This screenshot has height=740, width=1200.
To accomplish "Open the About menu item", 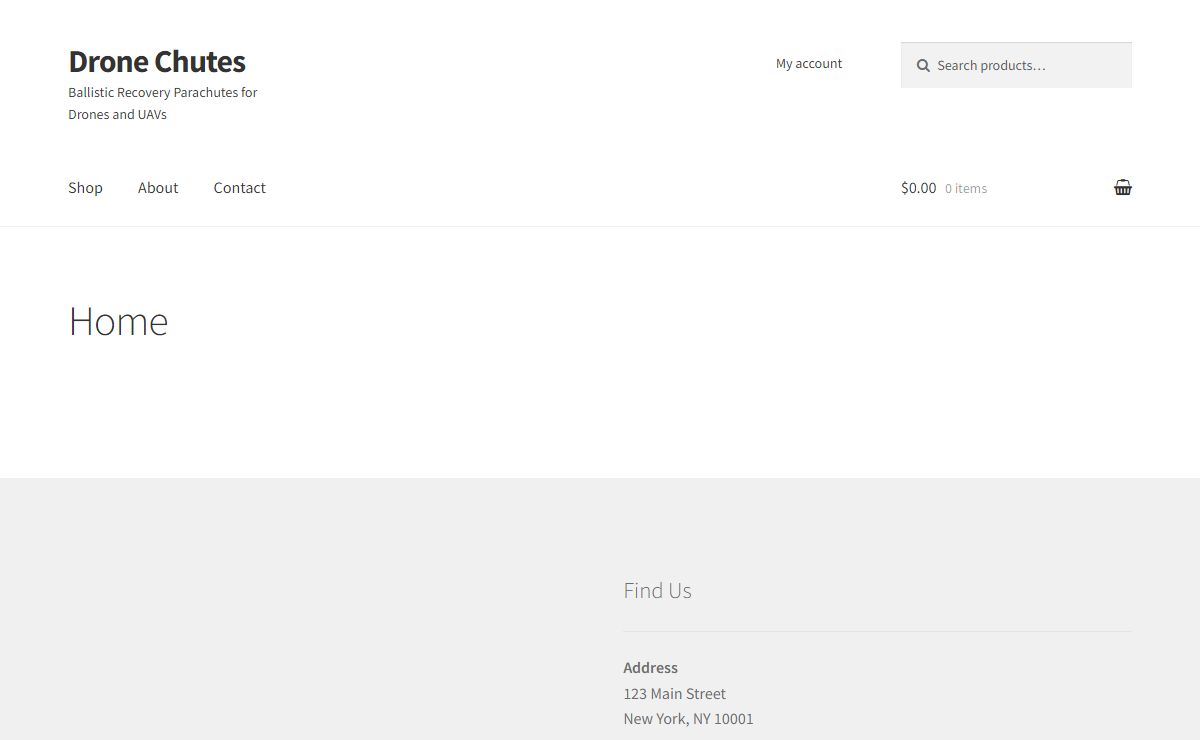I will pos(158,188).
